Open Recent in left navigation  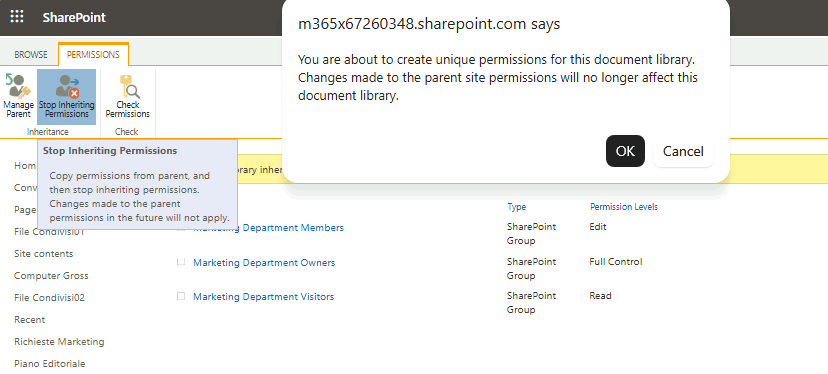pos(30,320)
